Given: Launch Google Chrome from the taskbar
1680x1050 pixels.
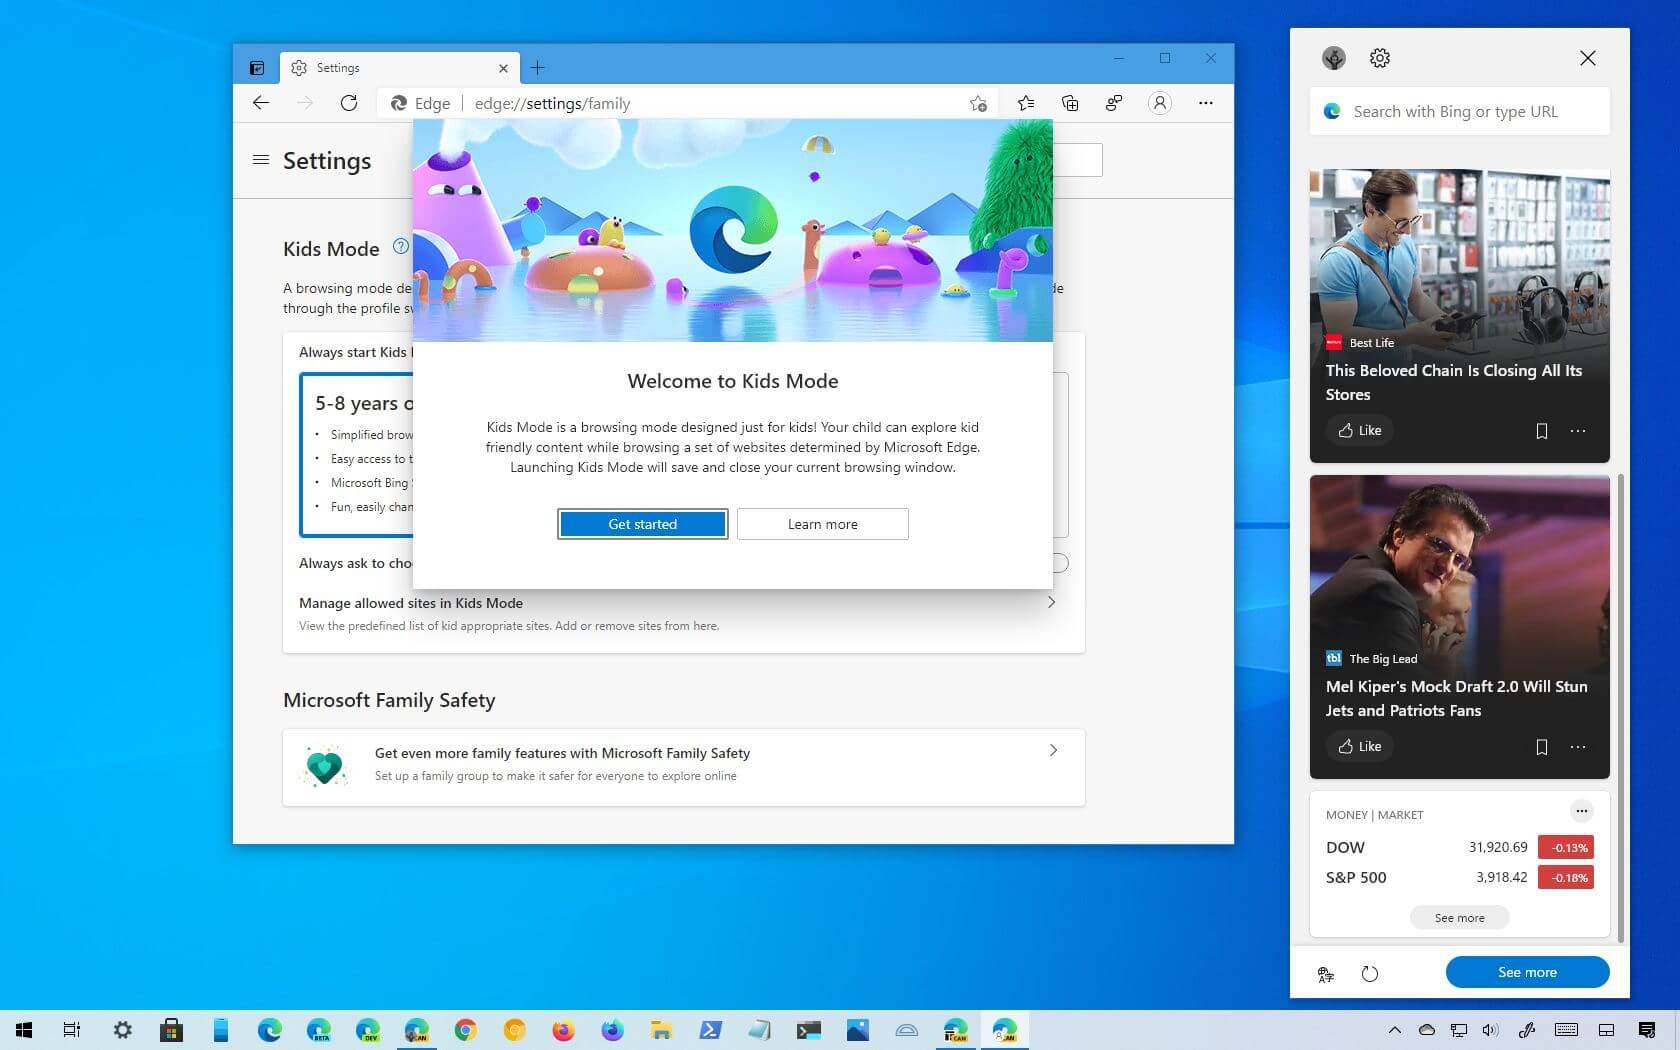Looking at the screenshot, I should click(x=465, y=1030).
